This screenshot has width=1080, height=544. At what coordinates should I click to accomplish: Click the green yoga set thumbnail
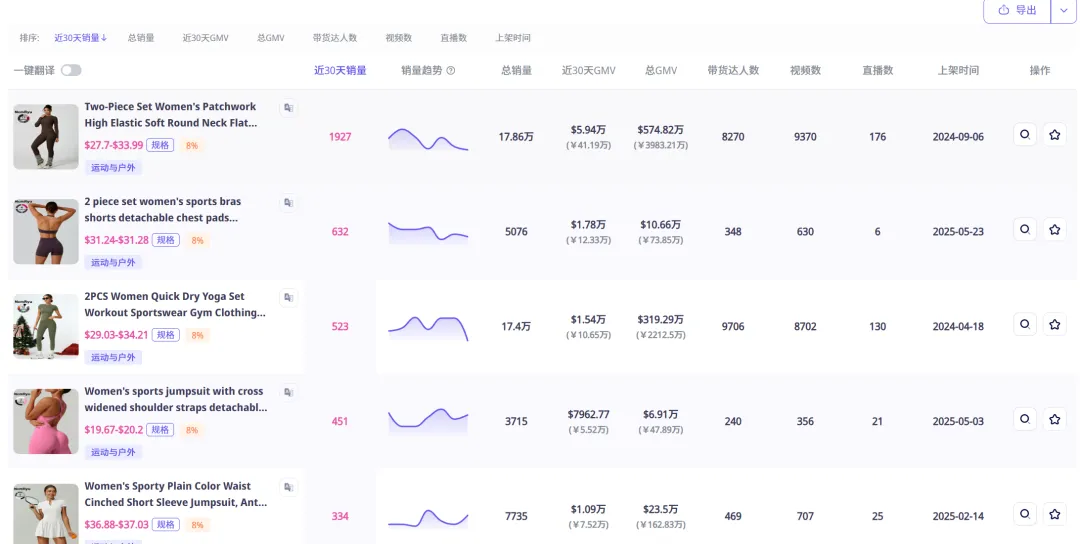tap(46, 326)
